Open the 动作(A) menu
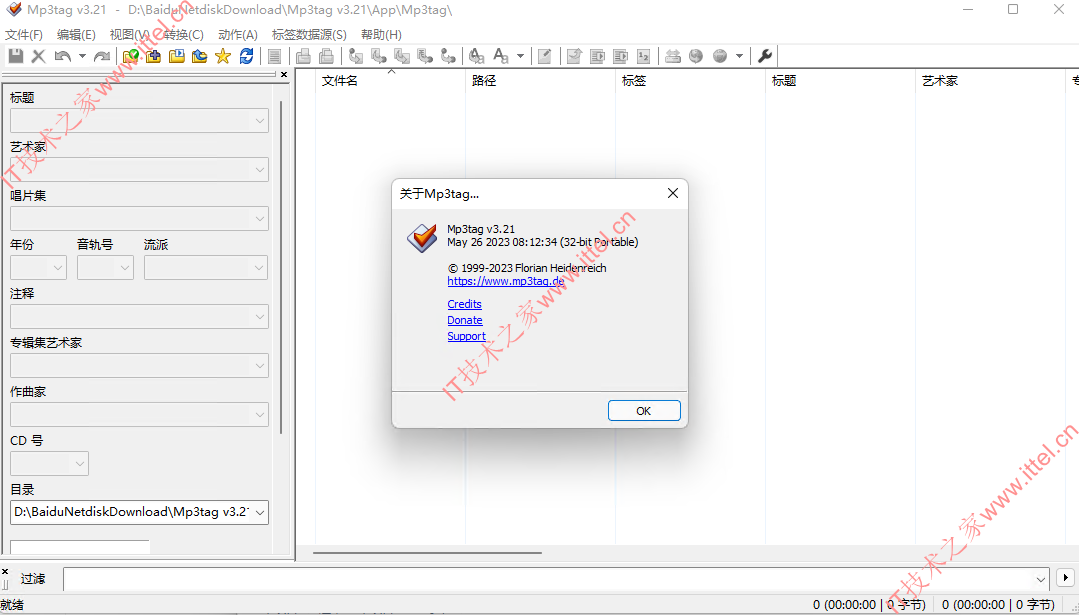Image resolution: width=1079 pixels, height=615 pixels. tap(237, 34)
